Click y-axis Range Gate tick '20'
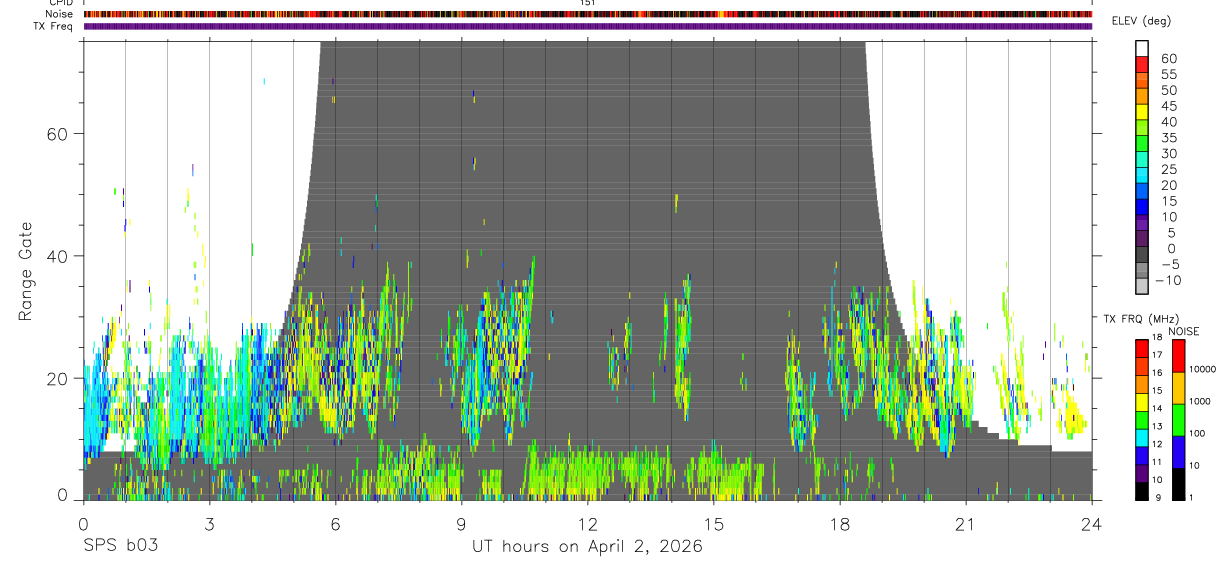1228x567 pixels. pyautogui.click(x=57, y=378)
